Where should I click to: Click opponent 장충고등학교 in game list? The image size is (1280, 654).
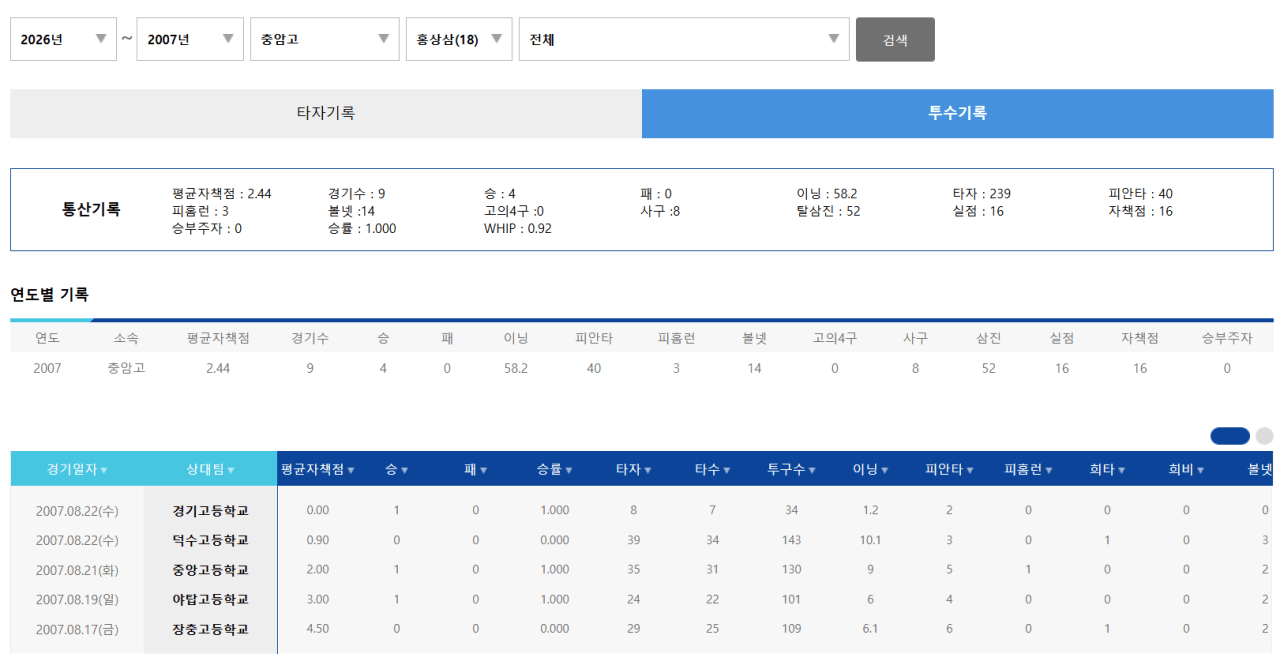tap(210, 629)
